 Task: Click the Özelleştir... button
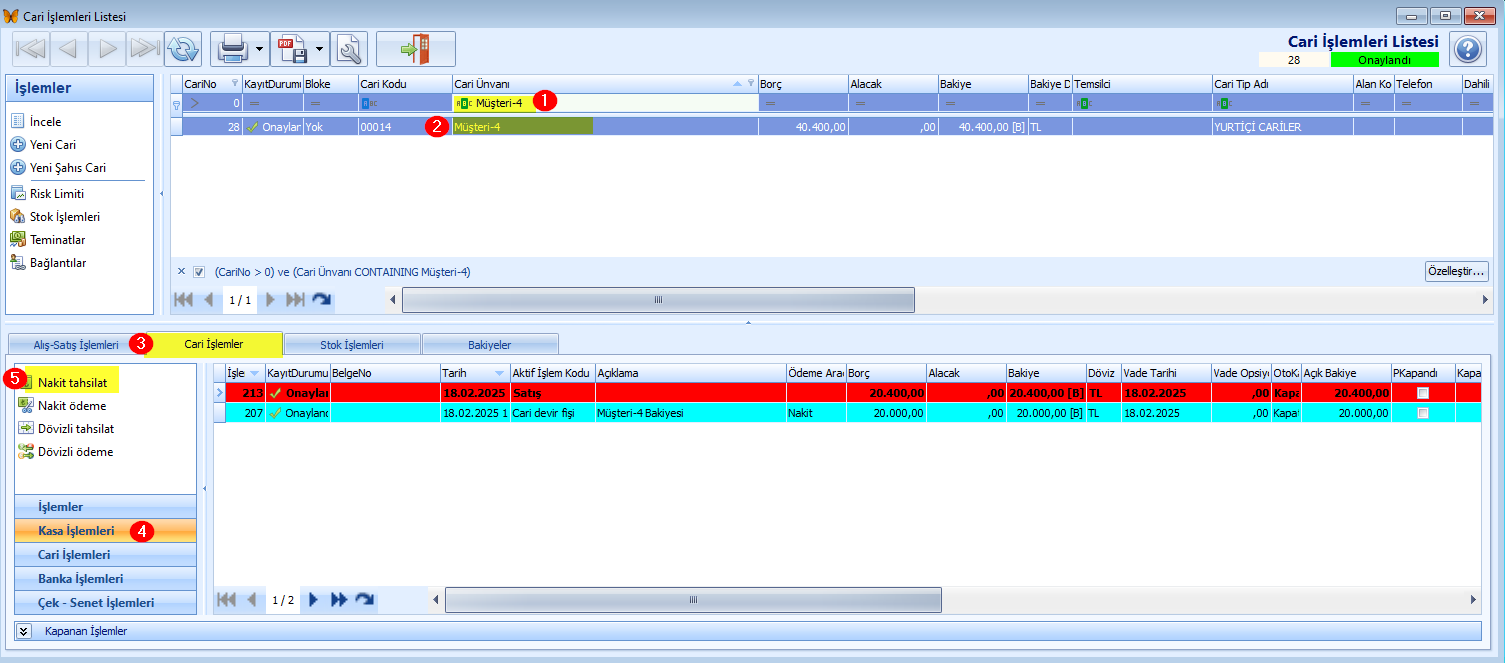[1456, 271]
